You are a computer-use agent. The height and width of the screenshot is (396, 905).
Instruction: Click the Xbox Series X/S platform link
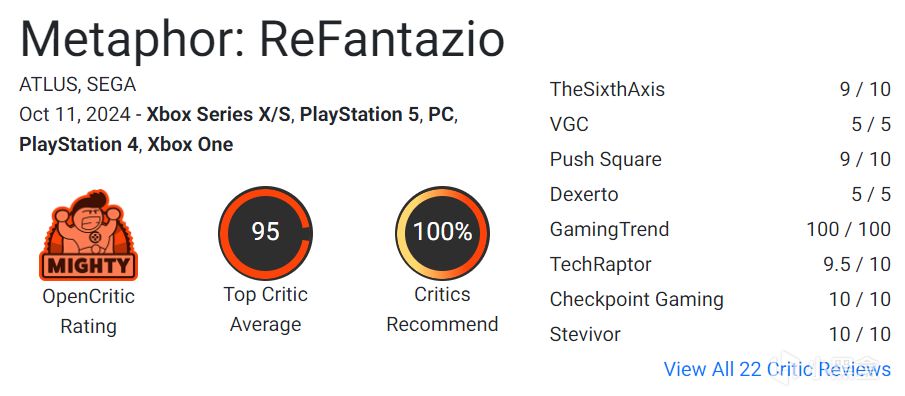point(219,114)
